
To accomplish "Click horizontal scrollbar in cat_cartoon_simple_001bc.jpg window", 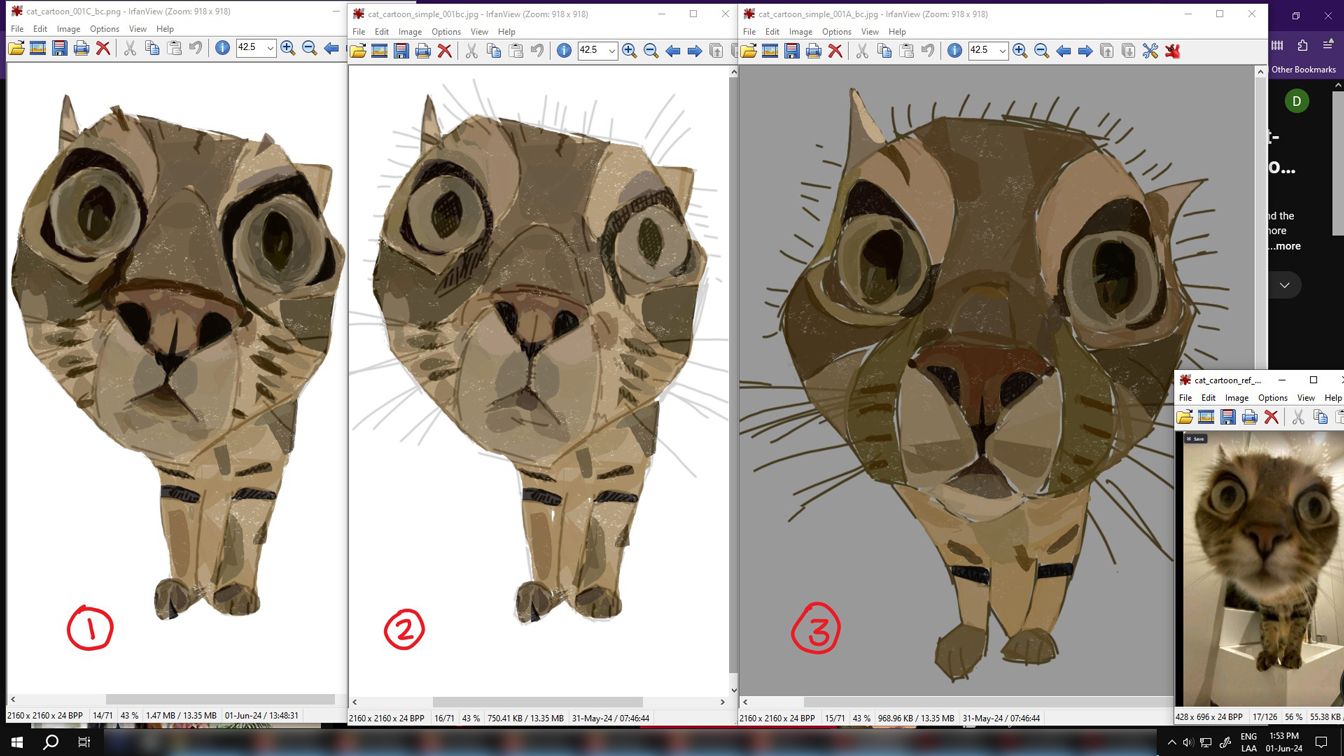I will 537,702.
